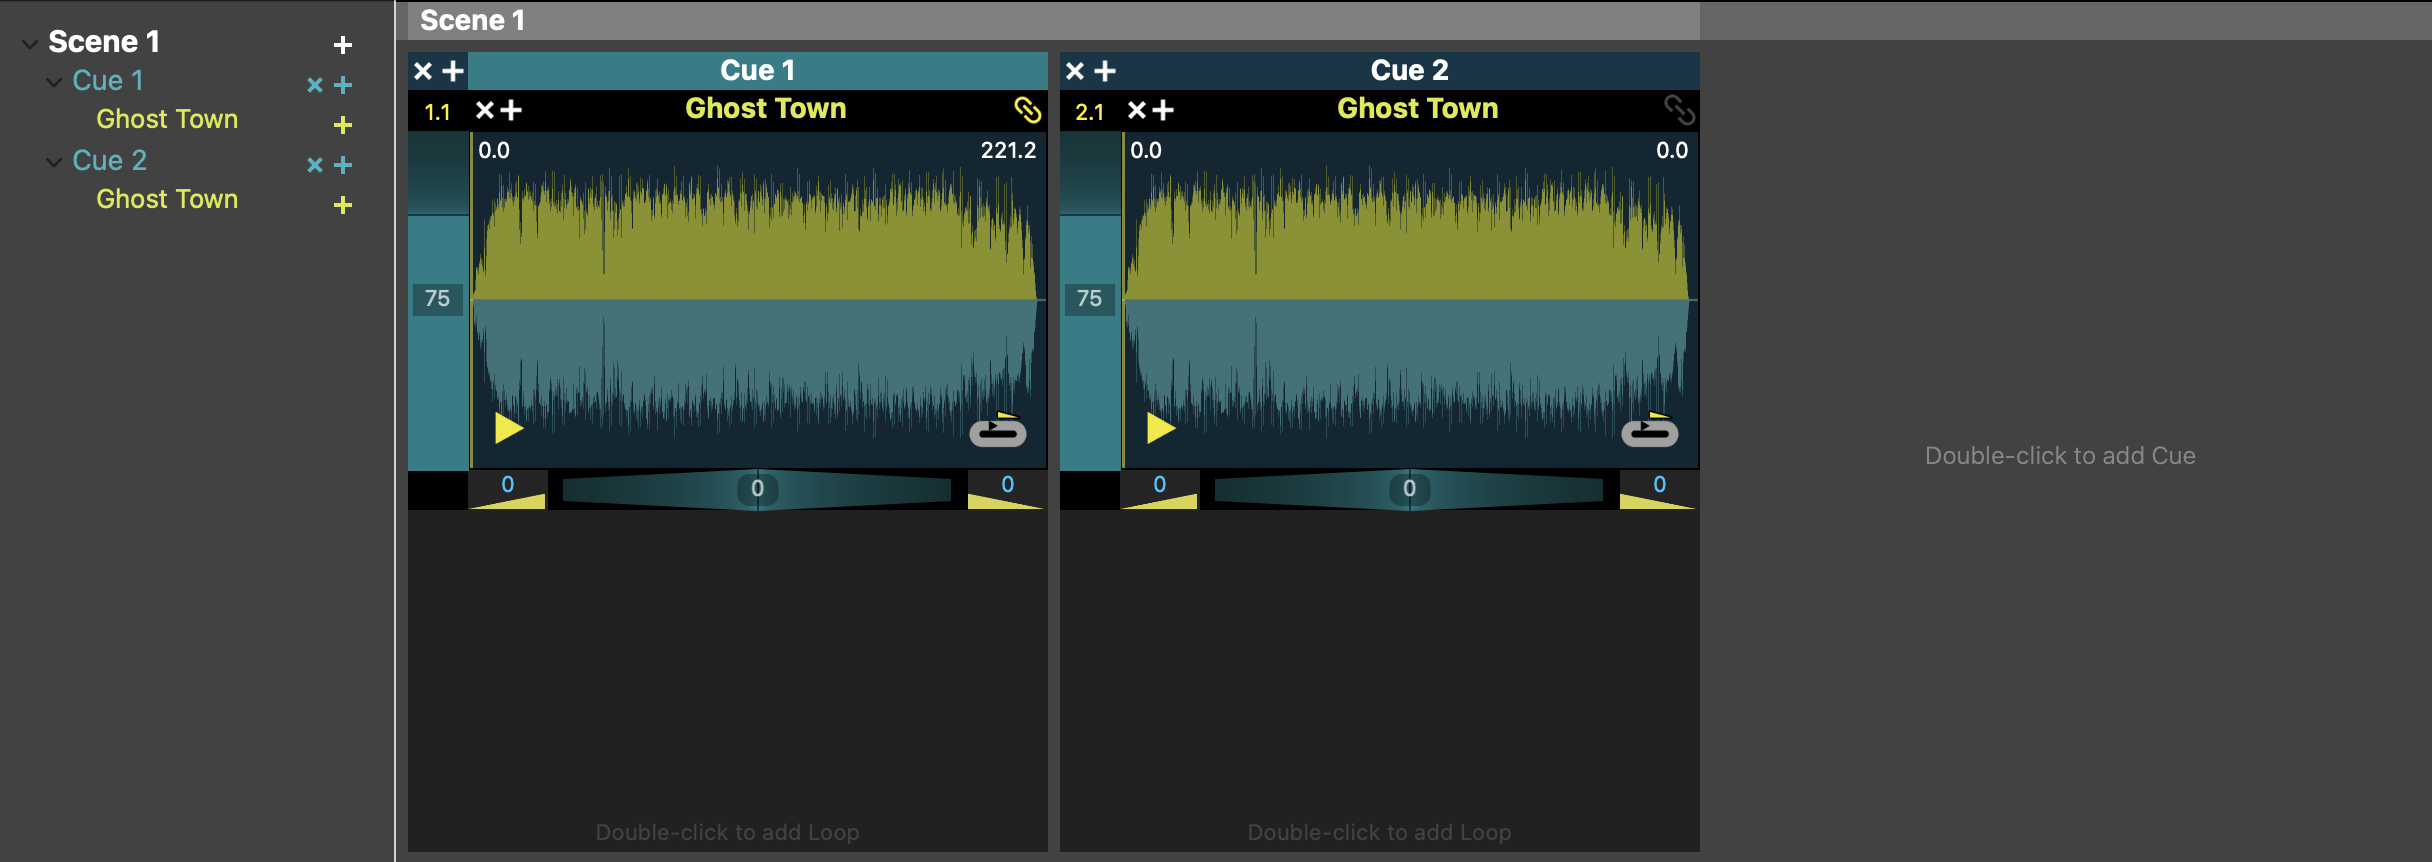
Task: Click the plus on track 2.1
Action: point(1163,110)
